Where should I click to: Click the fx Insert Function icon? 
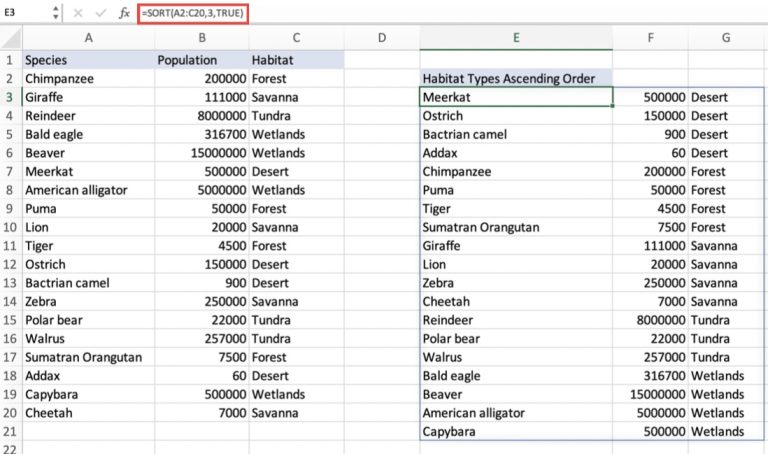124,13
